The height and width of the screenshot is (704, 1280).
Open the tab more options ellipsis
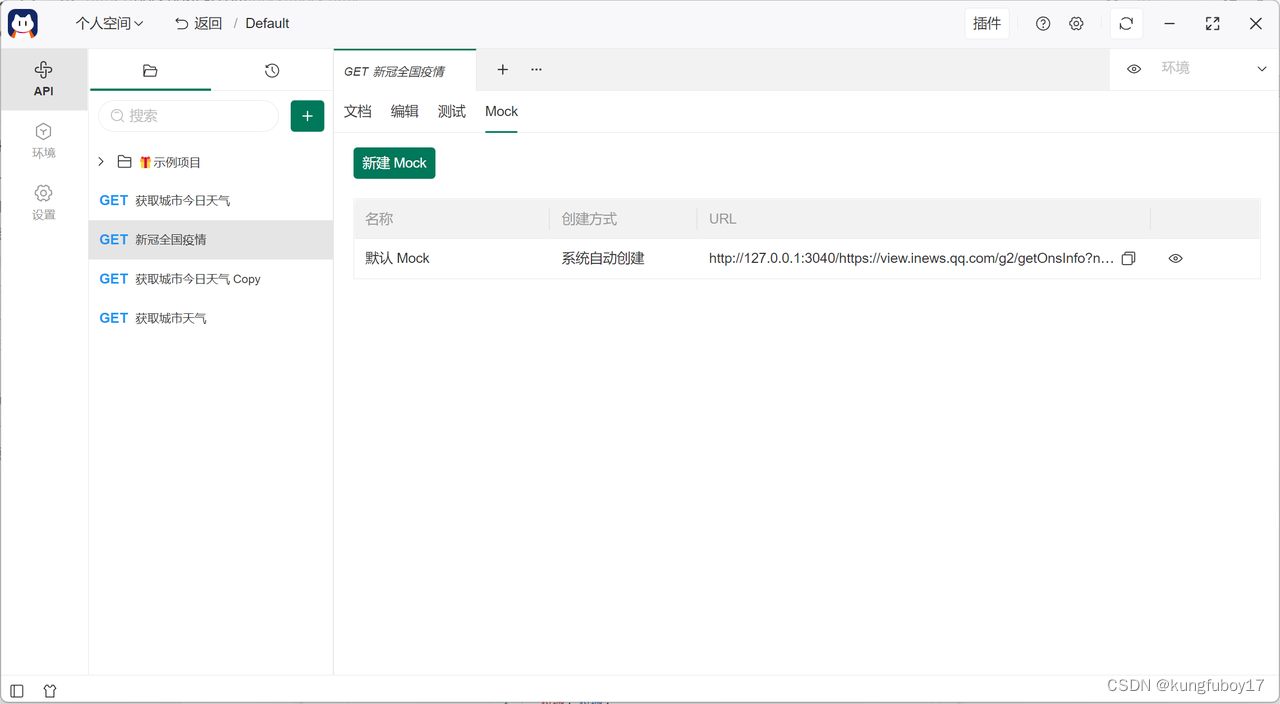pyautogui.click(x=537, y=70)
